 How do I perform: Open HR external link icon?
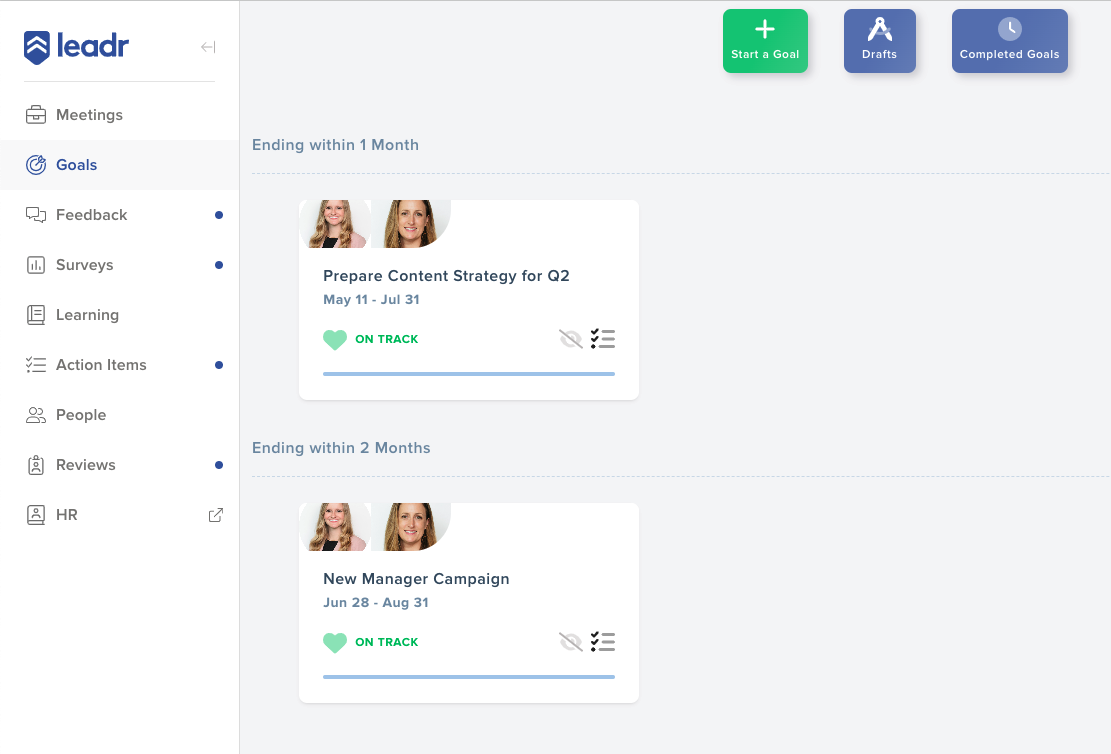click(215, 515)
